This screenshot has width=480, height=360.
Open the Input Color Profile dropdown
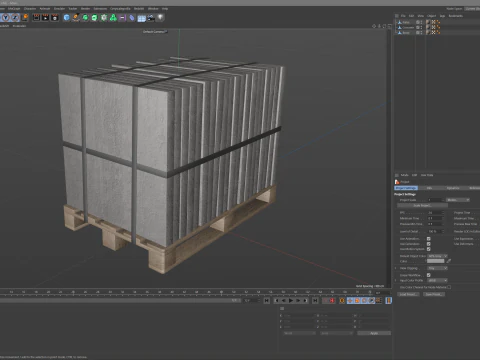coord(437,280)
